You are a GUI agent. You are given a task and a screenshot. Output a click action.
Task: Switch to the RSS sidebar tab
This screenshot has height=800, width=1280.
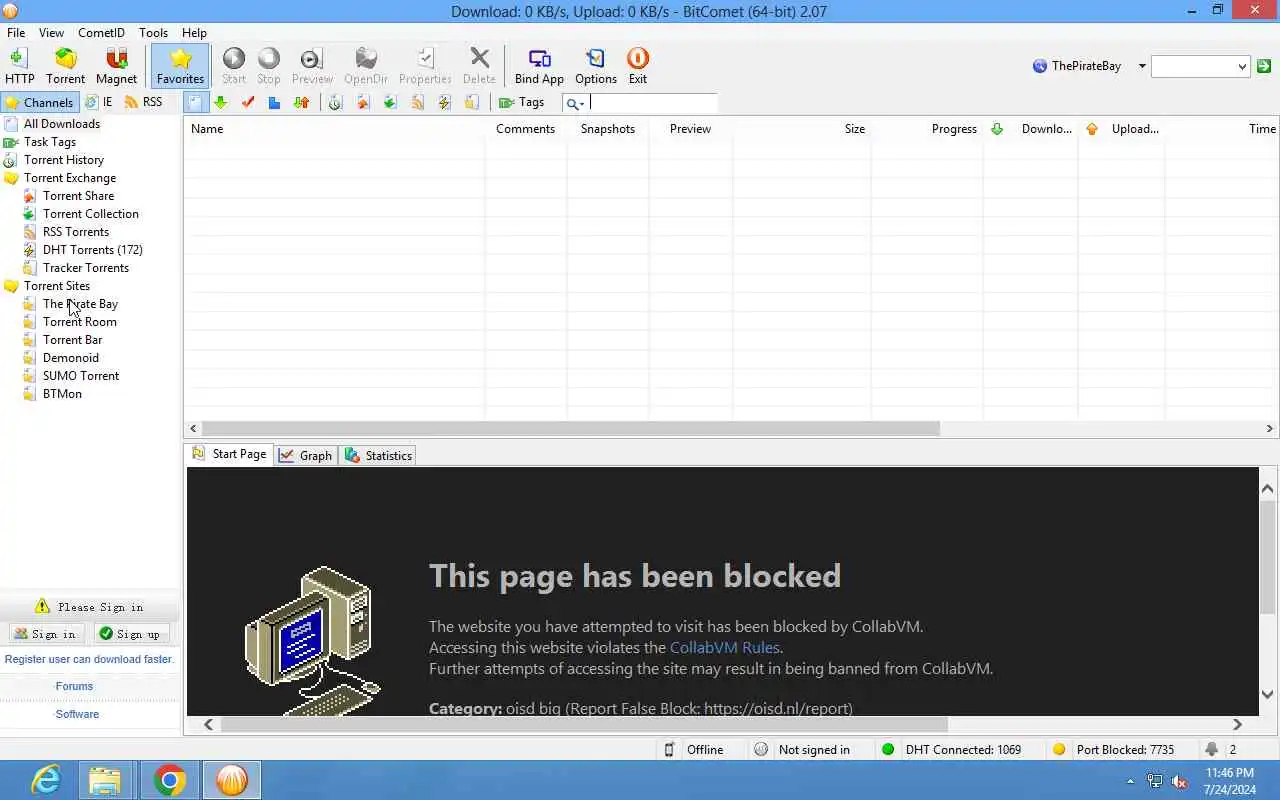[x=143, y=102]
